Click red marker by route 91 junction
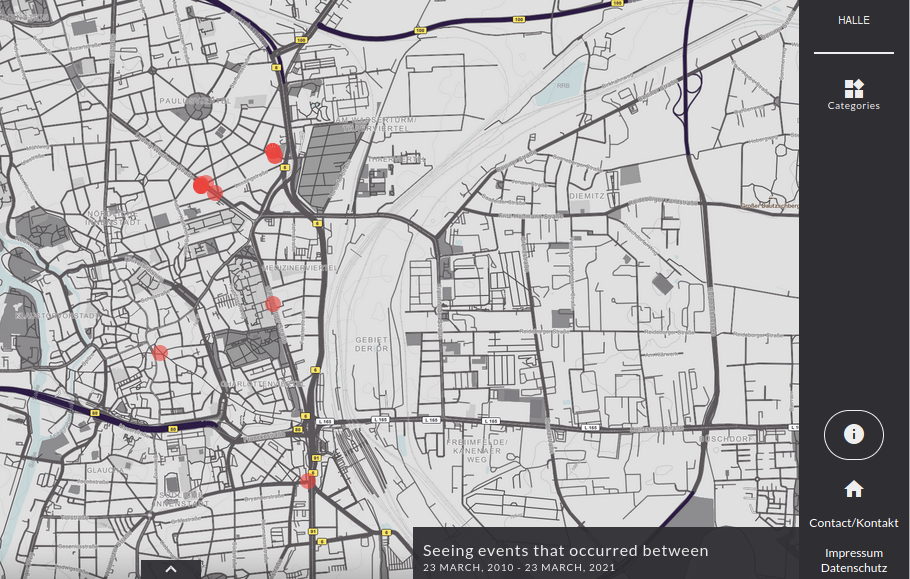The width and height of the screenshot is (910, 579). (307, 481)
